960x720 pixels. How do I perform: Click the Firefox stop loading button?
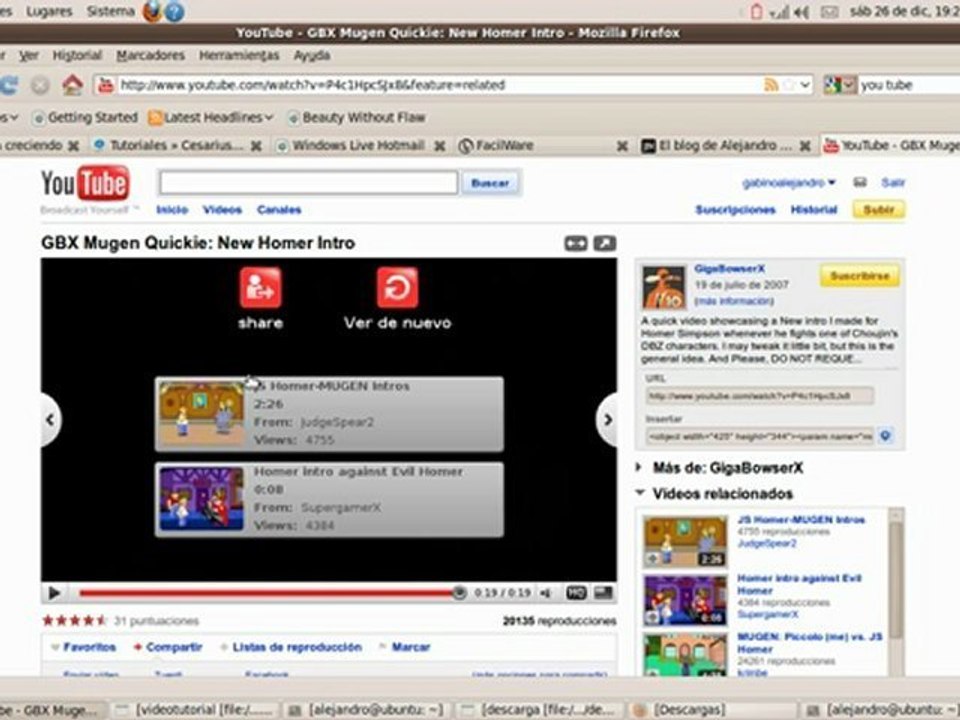pyautogui.click(x=40, y=85)
